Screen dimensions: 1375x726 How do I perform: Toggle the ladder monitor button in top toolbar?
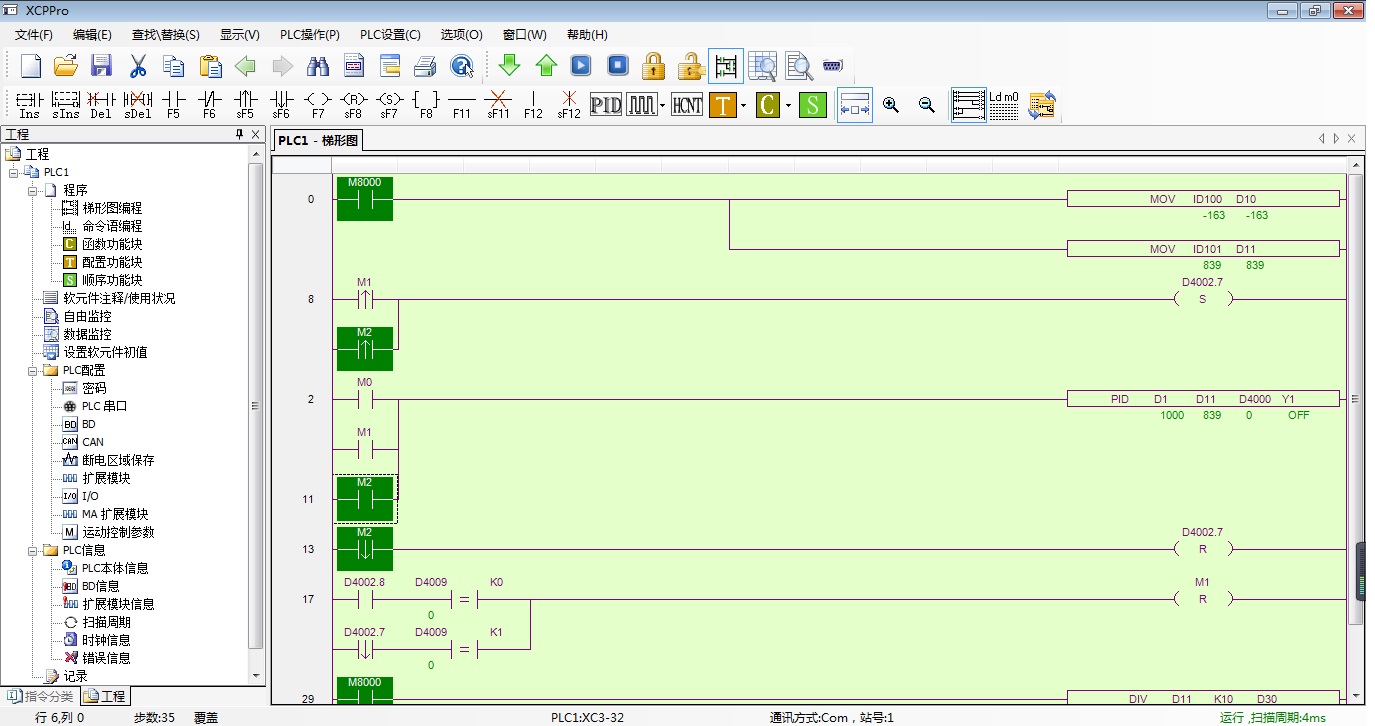coord(725,66)
